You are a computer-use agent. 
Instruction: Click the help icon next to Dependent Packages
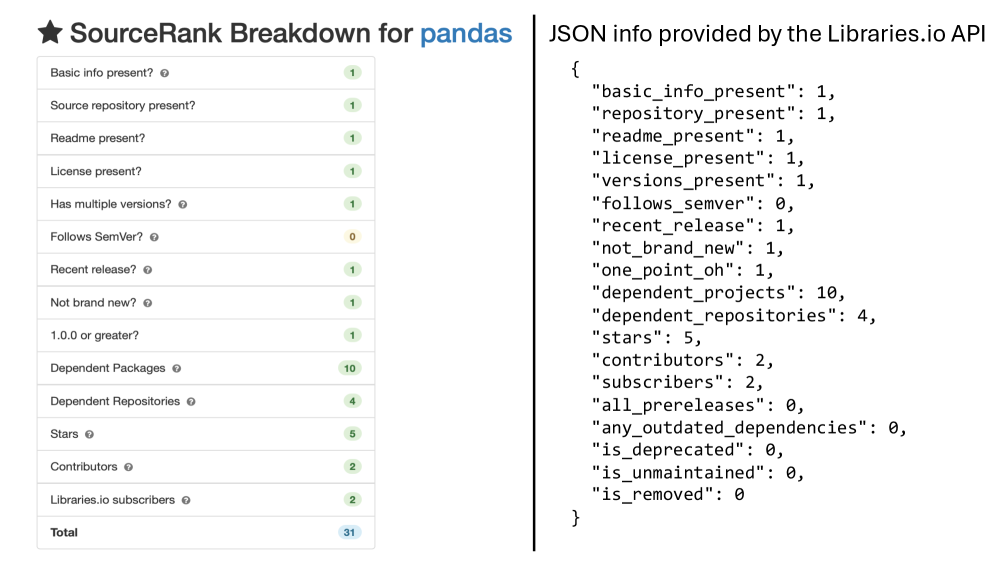(x=177, y=368)
